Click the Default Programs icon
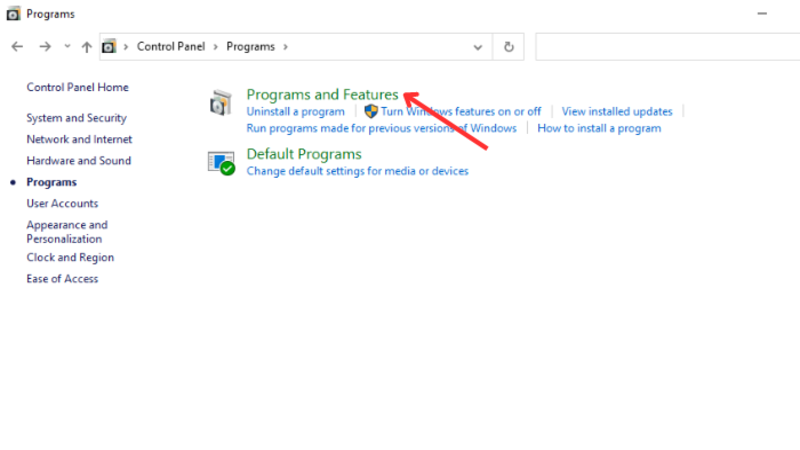This screenshot has height=450, width=800. 221,163
